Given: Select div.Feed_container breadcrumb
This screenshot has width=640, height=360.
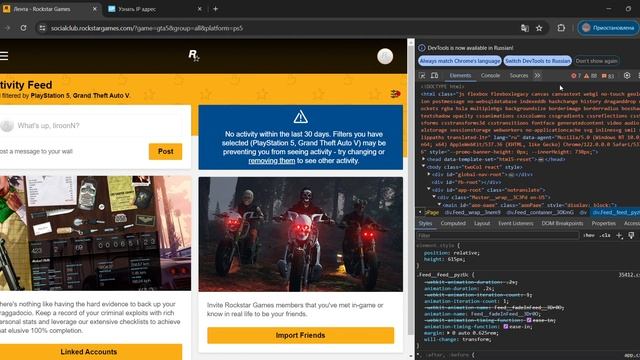Looking at the screenshot, I should click(540, 213).
